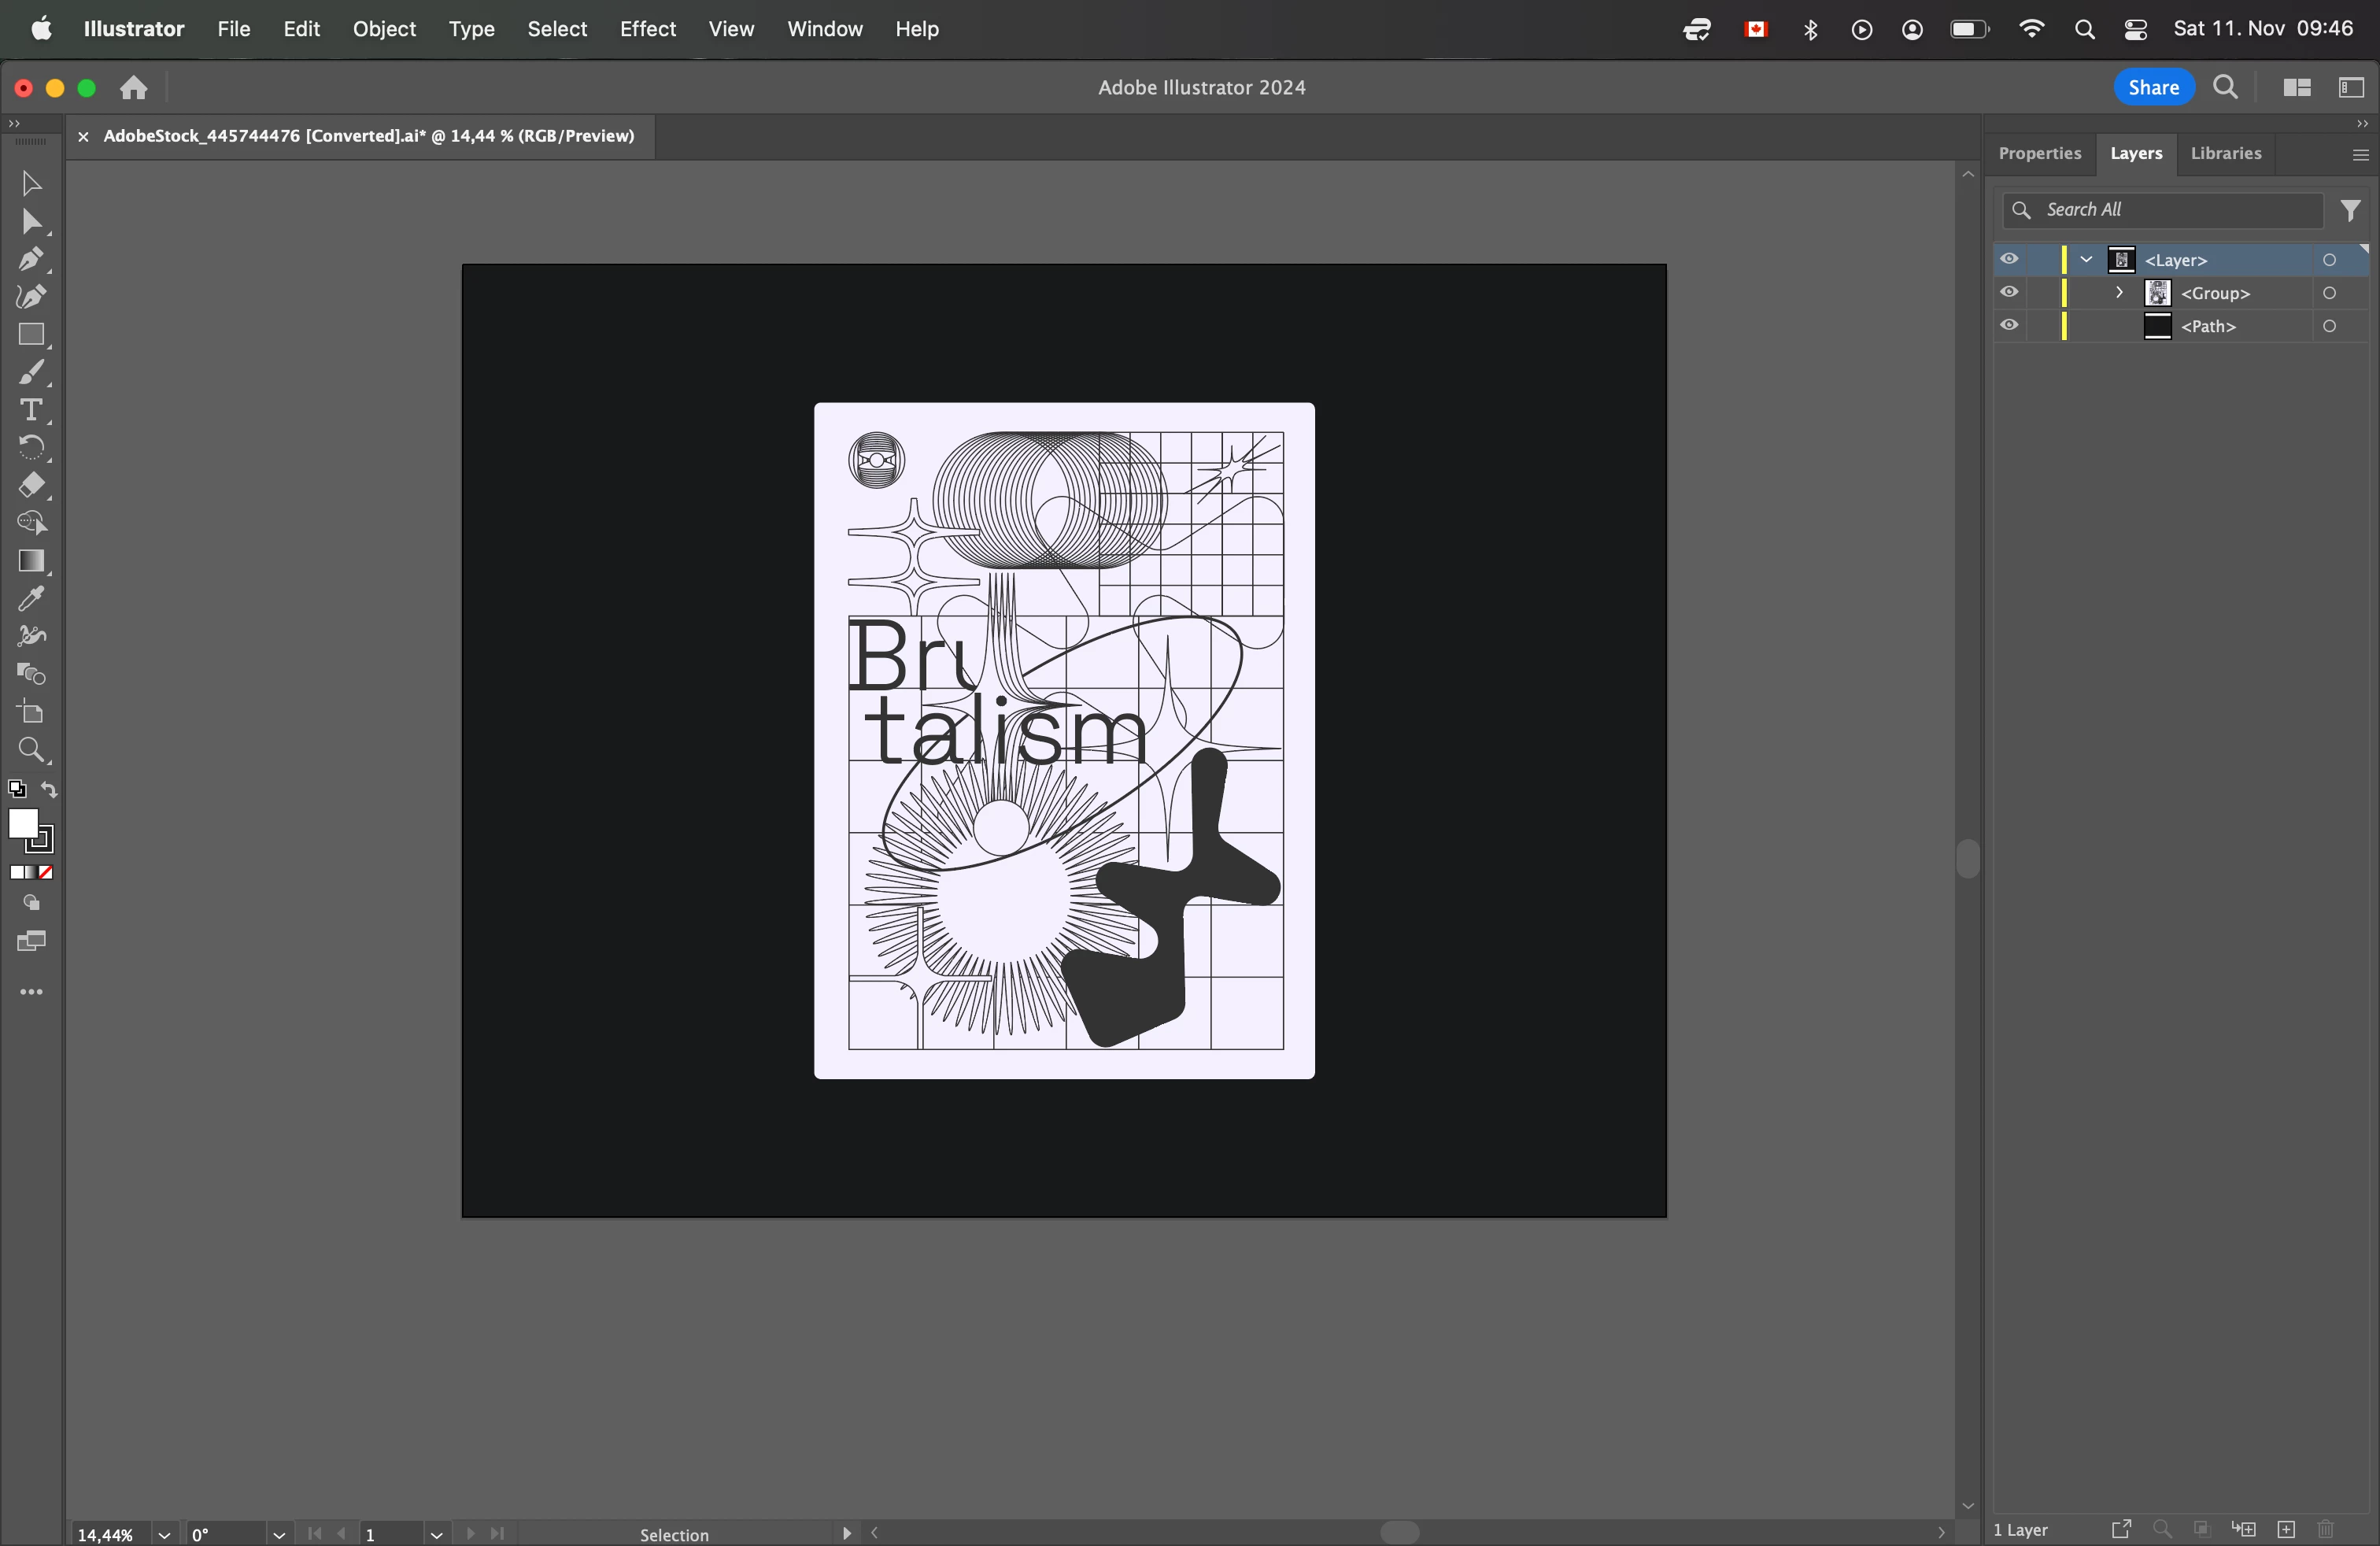Hide the <Group> layer item

(x=2008, y=293)
